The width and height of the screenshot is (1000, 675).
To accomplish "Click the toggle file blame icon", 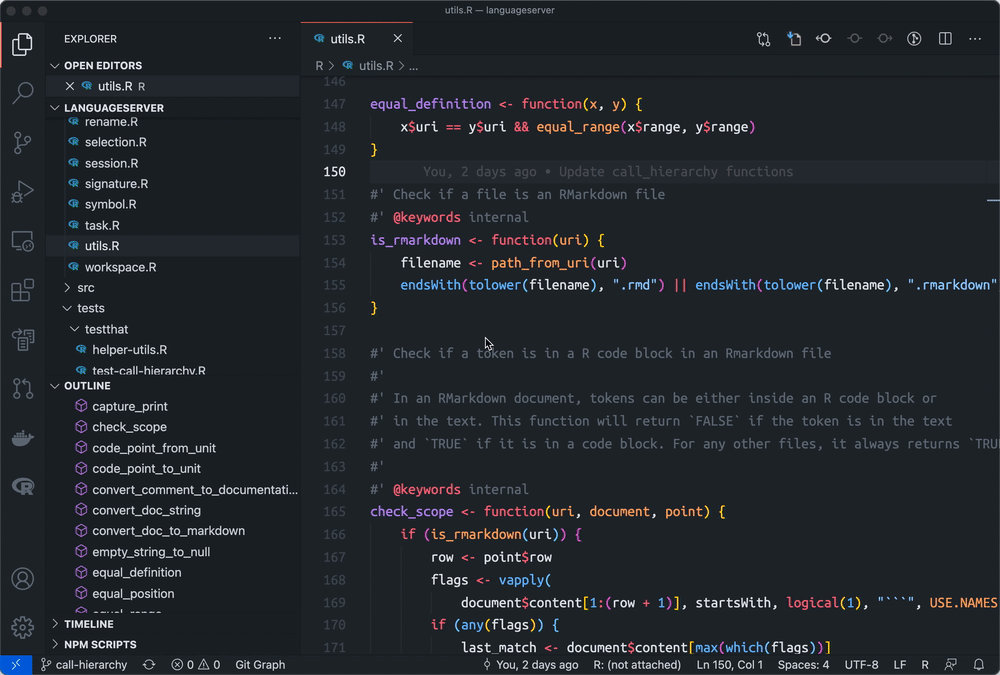I will [823, 39].
